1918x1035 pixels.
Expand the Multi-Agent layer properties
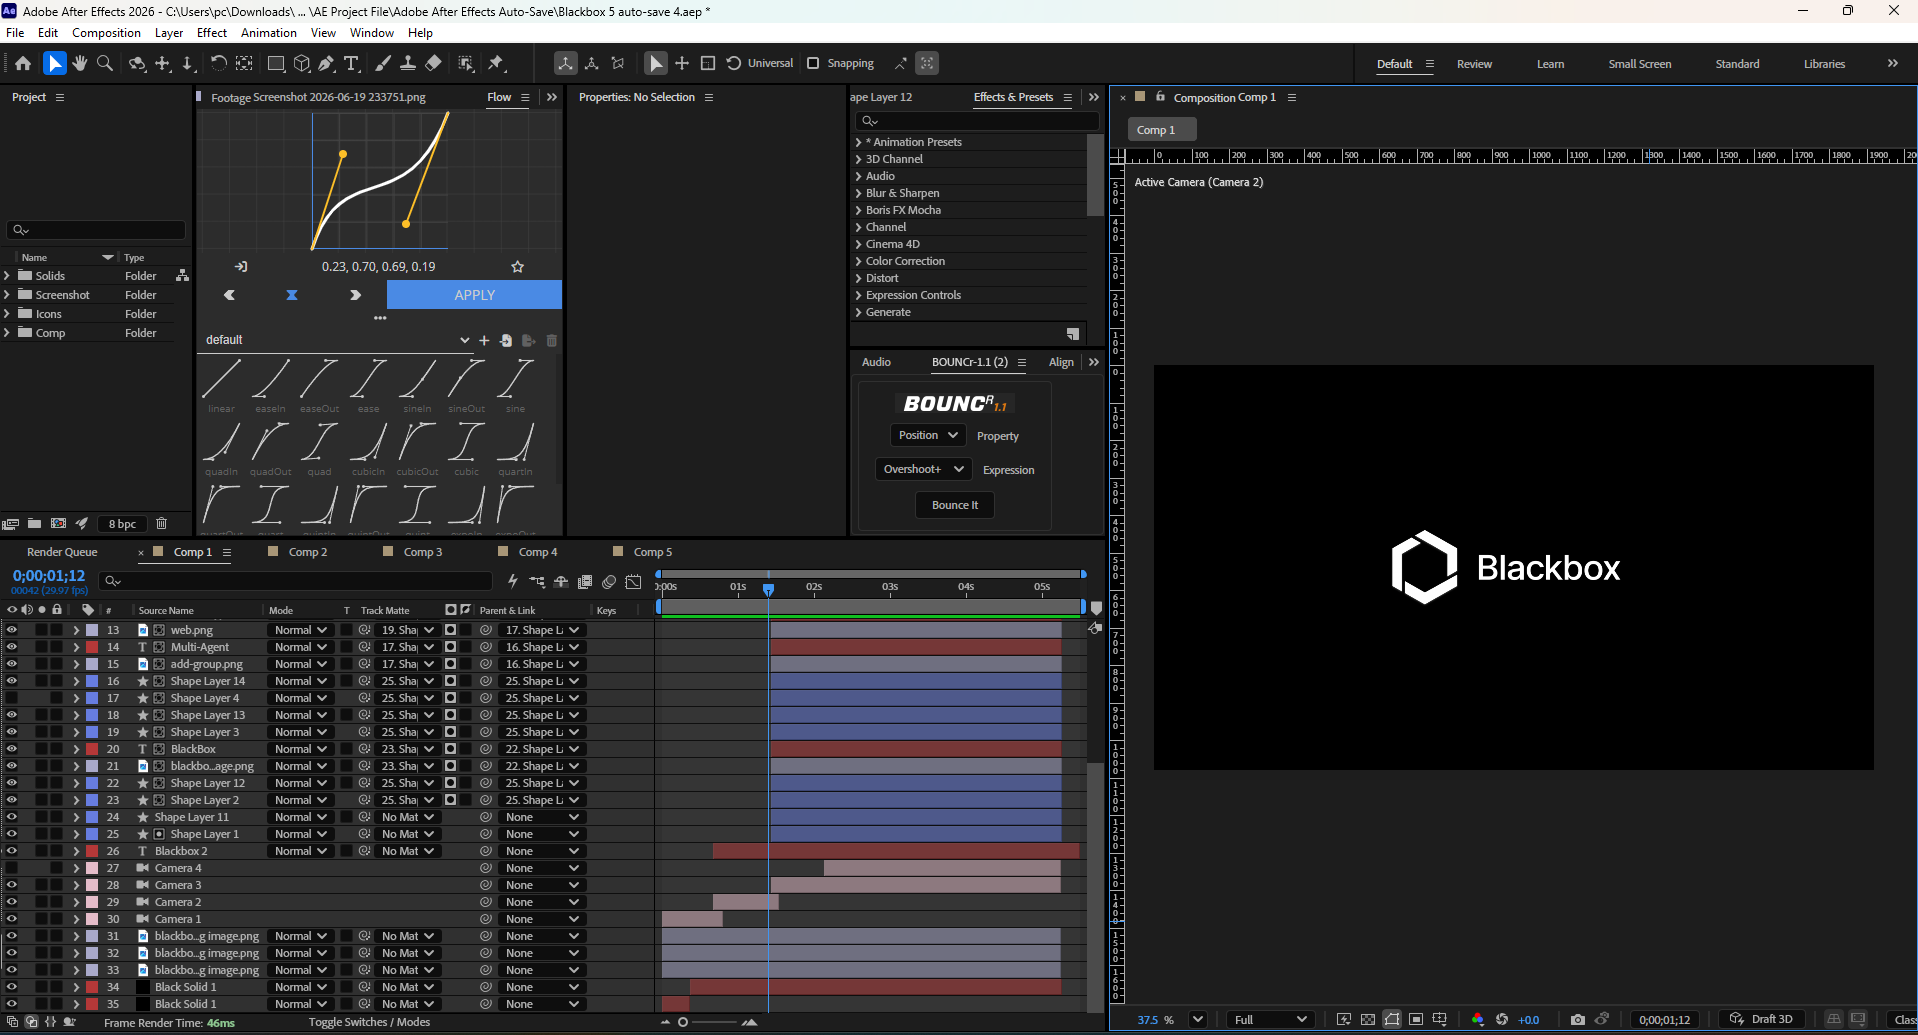coord(76,647)
